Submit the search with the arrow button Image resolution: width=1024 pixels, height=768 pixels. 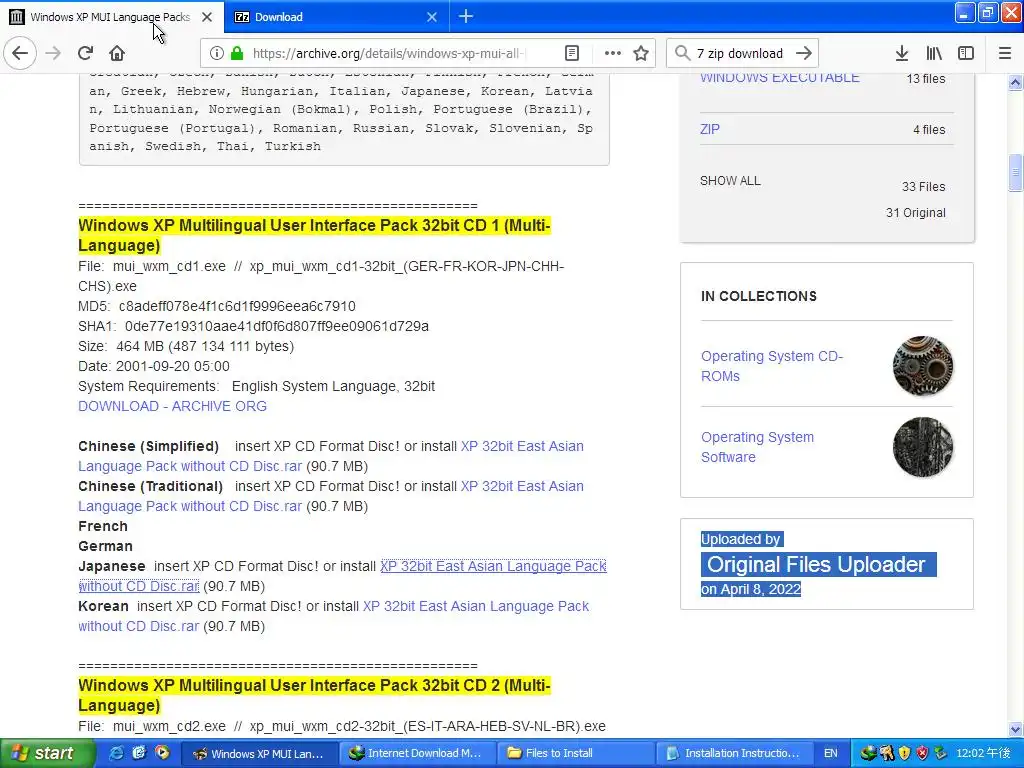(804, 53)
